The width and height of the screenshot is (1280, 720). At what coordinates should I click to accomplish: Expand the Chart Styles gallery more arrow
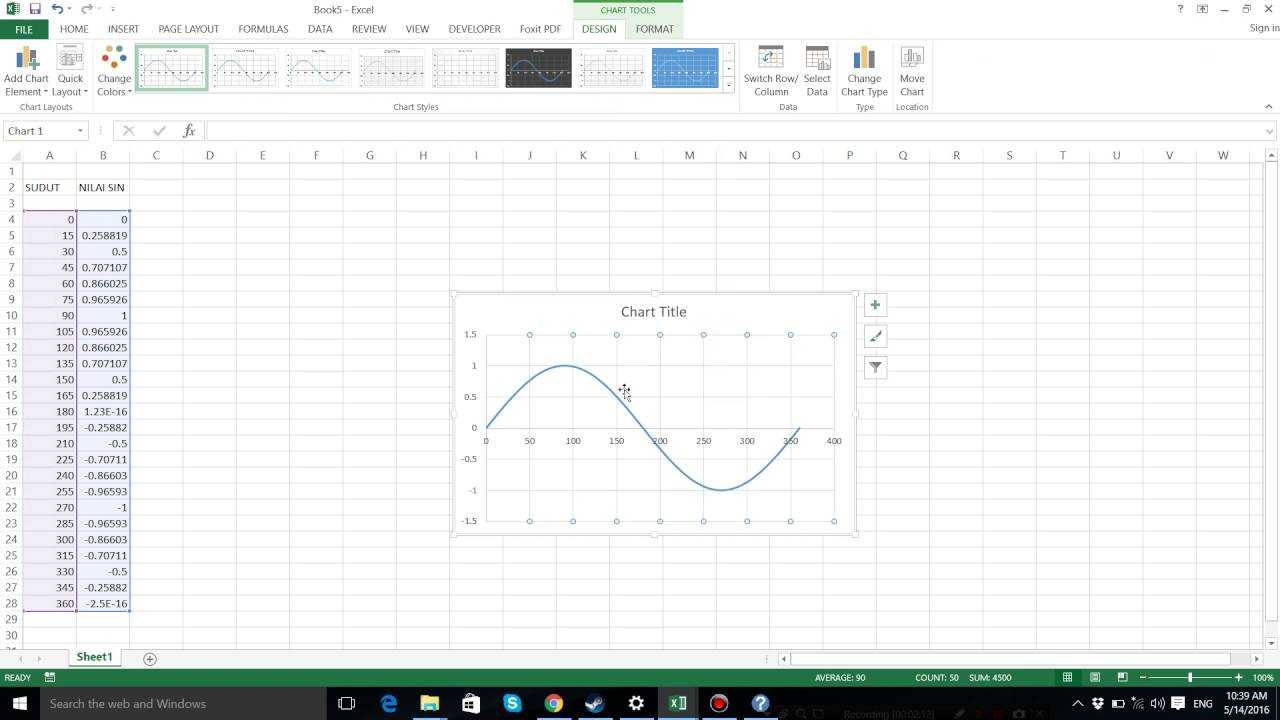[x=730, y=86]
